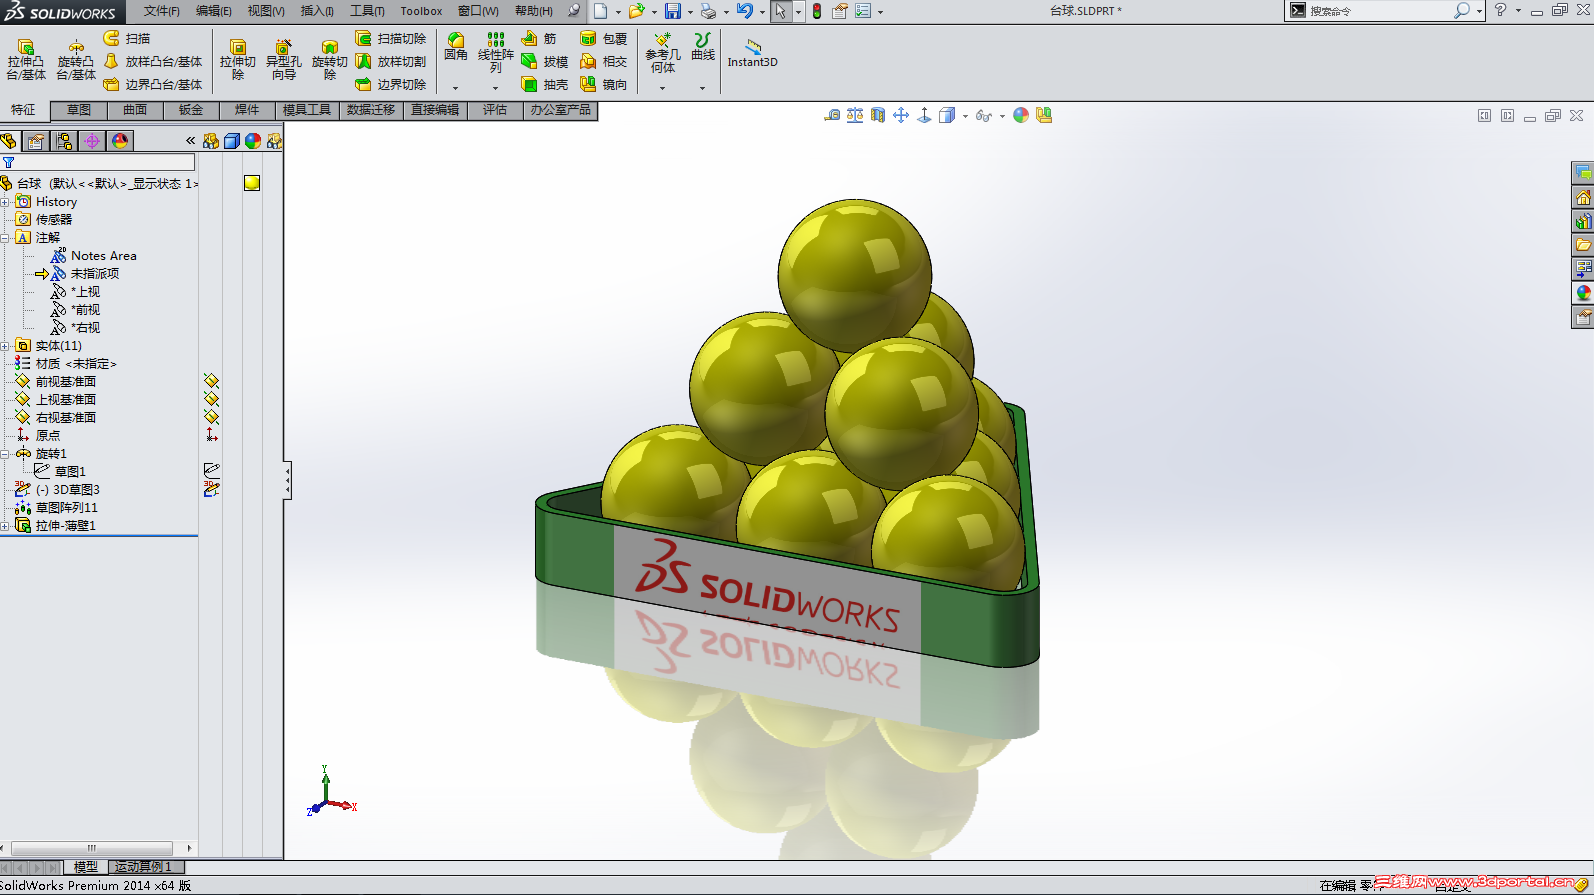Select the 曲线 curves tool
This screenshot has height=895, width=1594.
point(703,47)
